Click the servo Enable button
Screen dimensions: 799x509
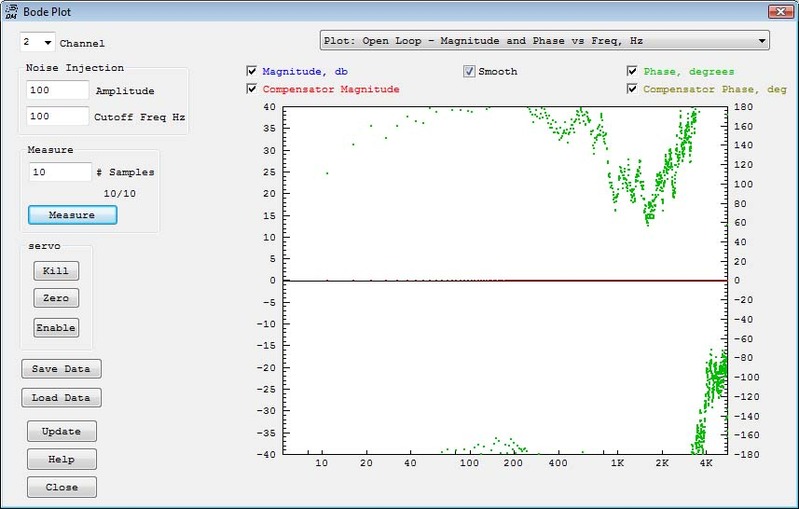[55, 327]
